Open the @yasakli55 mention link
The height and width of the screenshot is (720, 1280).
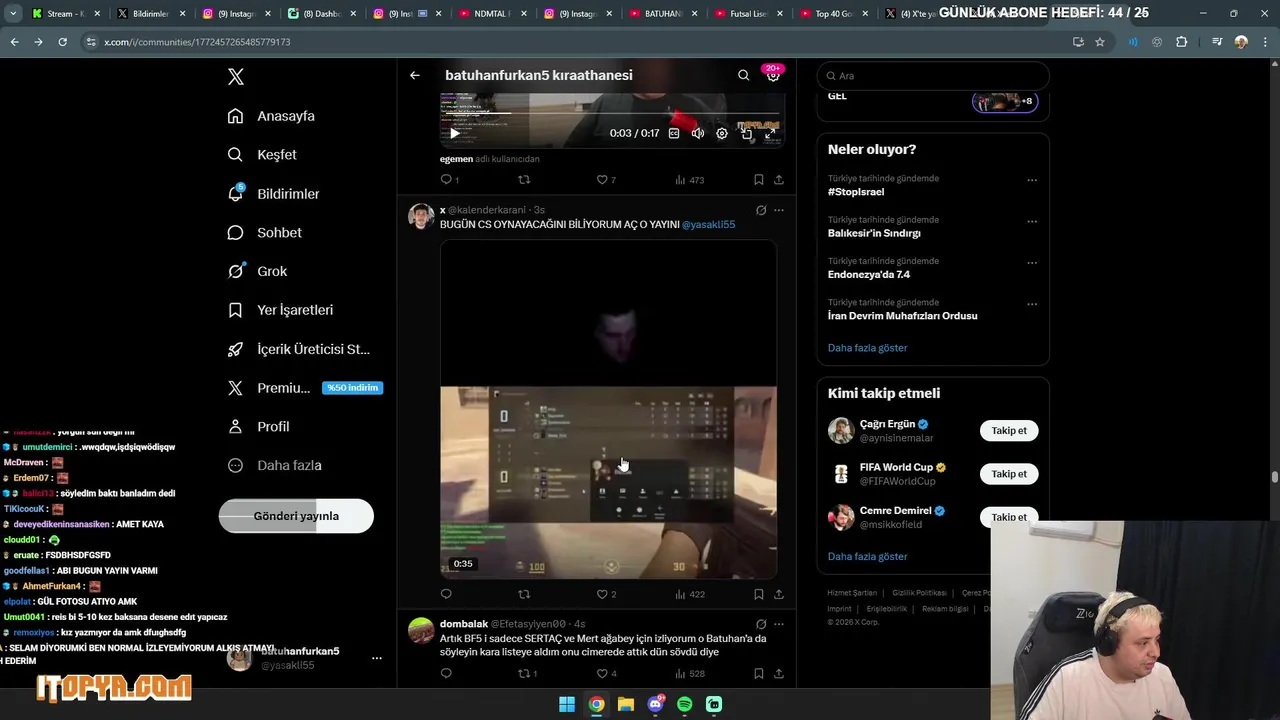coord(708,225)
